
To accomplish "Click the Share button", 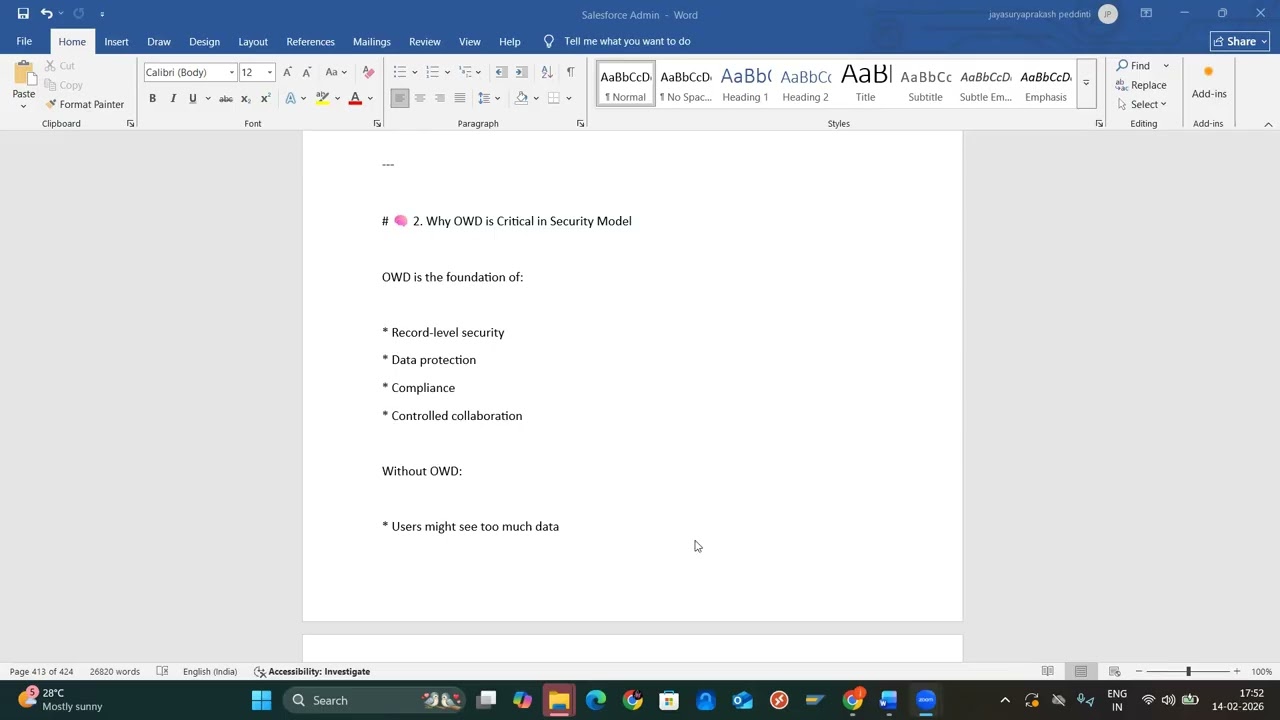I will (1240, 41).
